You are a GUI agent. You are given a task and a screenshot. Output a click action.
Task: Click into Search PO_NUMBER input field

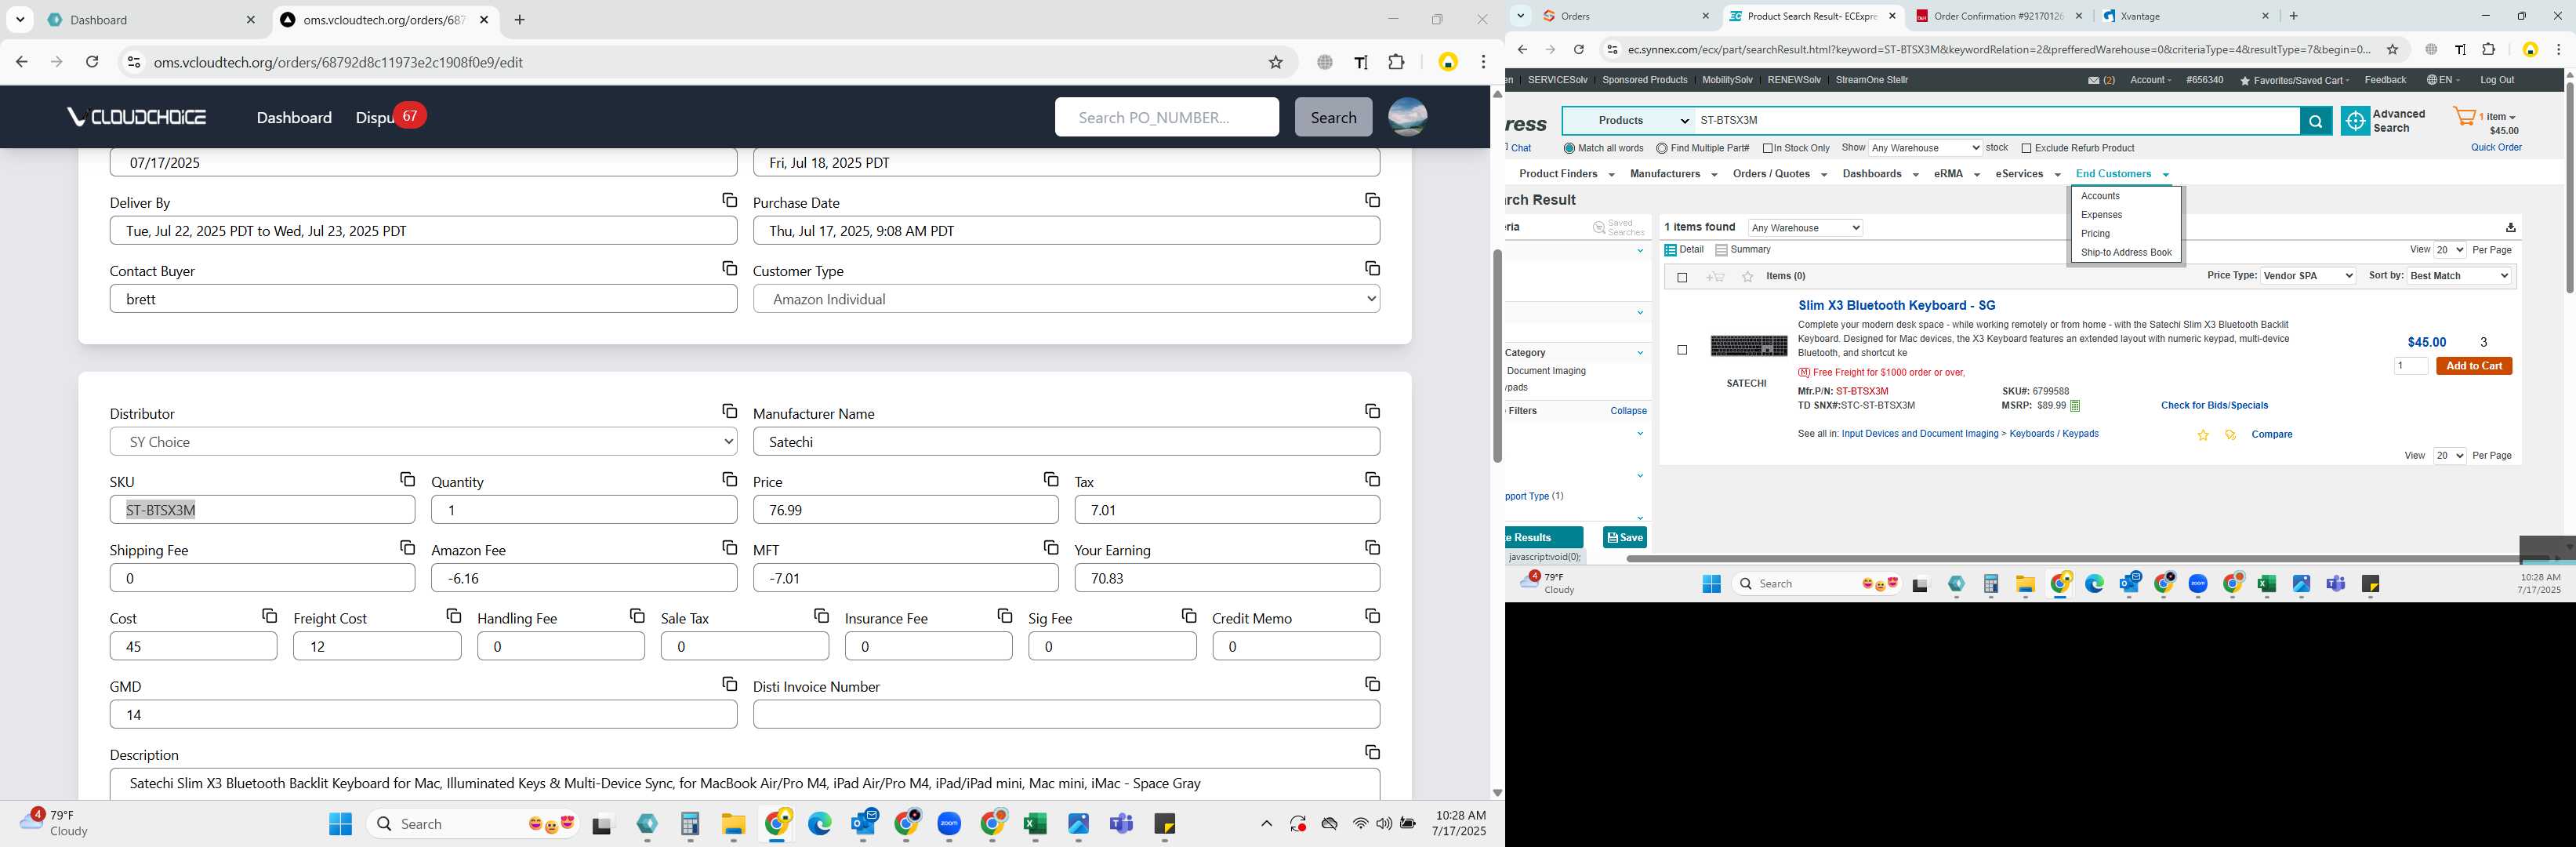[1166, 117]
